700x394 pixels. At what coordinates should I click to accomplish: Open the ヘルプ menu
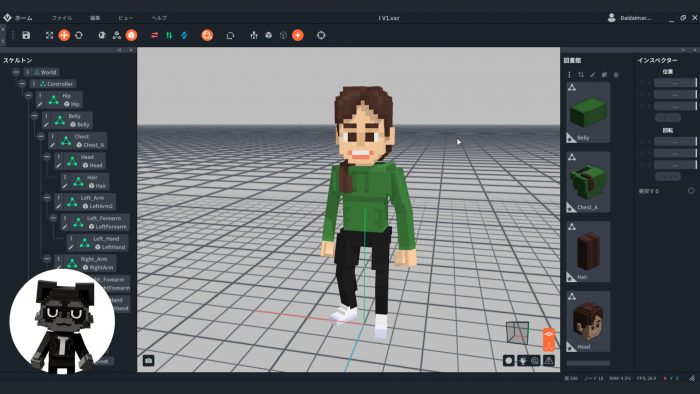tap(159, 18)
